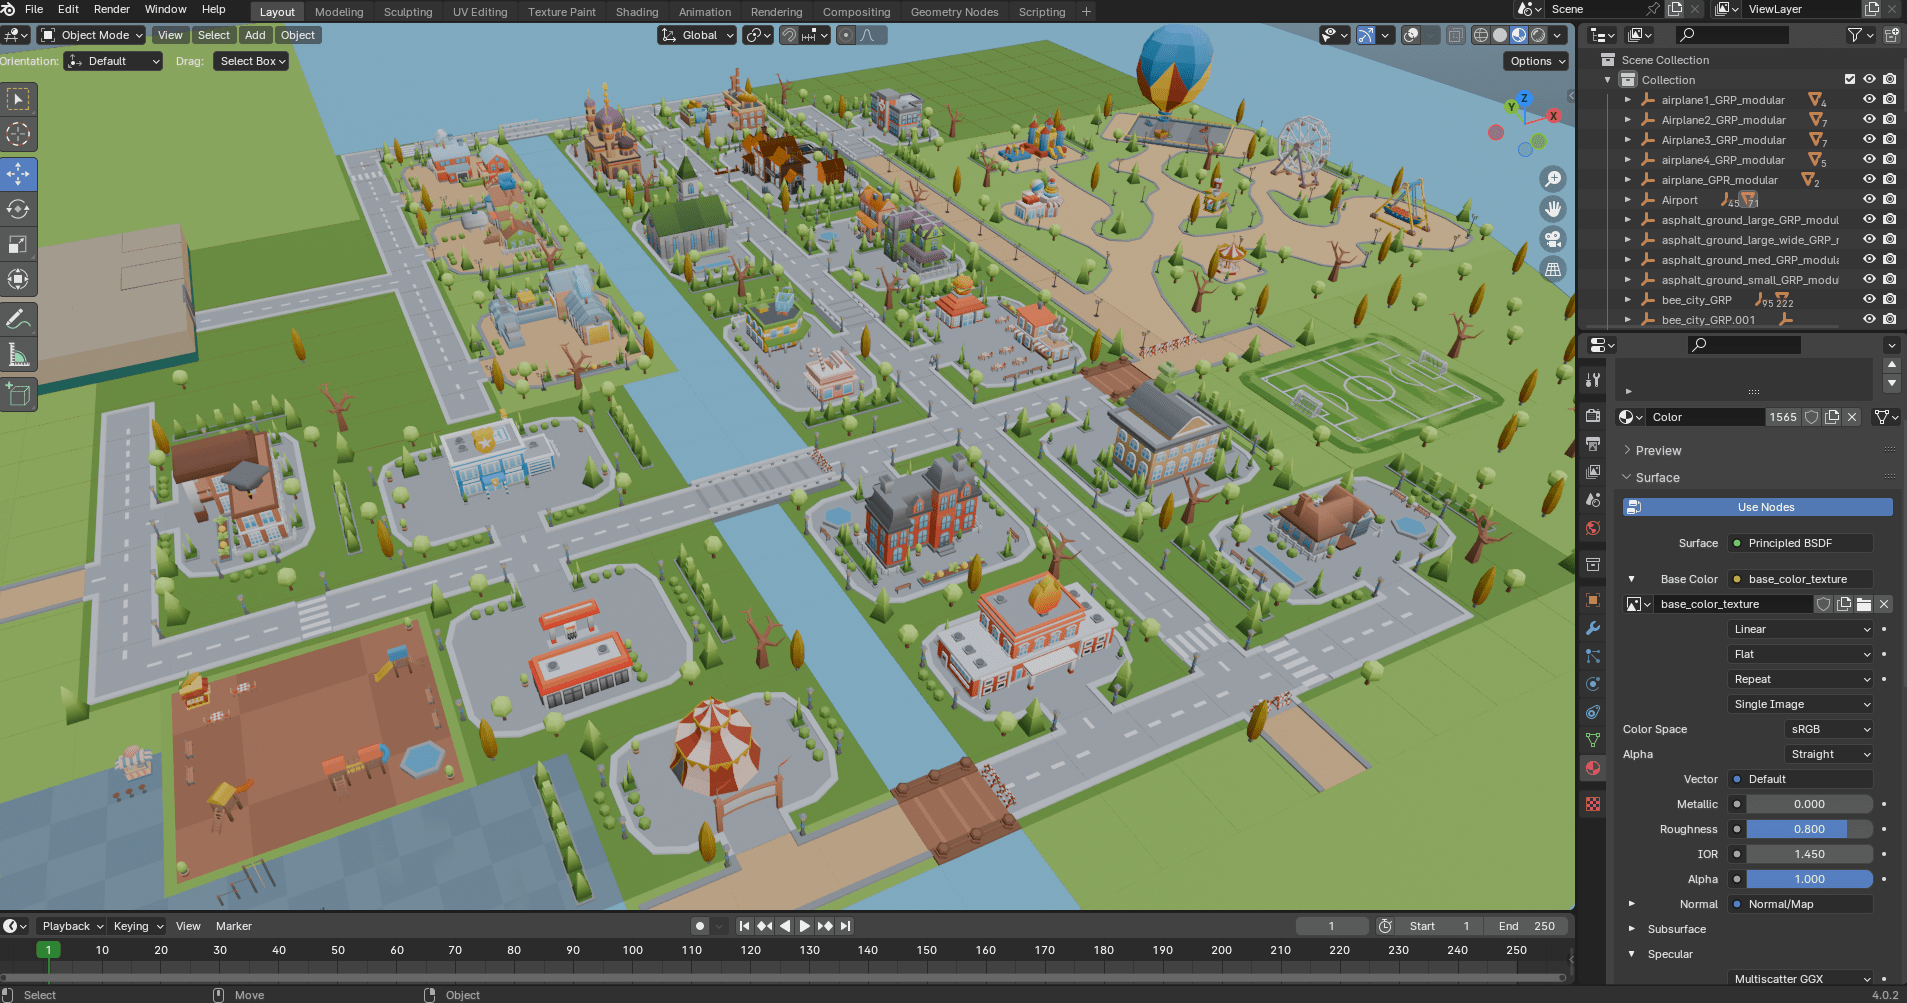1907x1003 pixels.
Task: Open the Color Space sRGB dropdown
Action: point(1828,729)
